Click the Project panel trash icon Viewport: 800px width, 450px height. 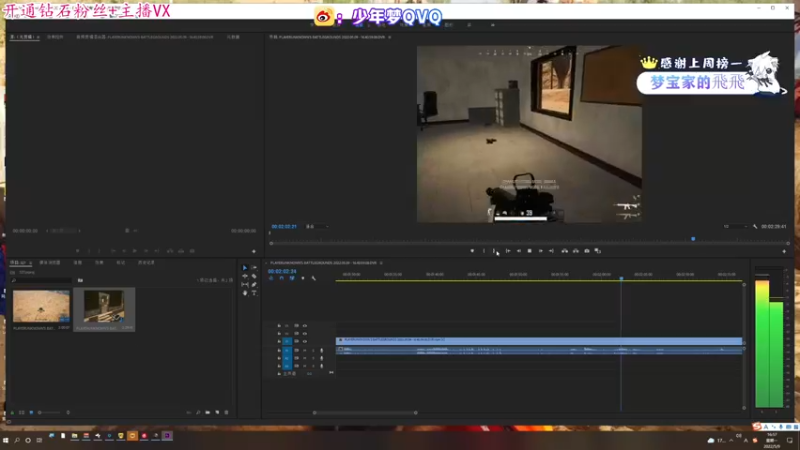click(x=227, y=412)
